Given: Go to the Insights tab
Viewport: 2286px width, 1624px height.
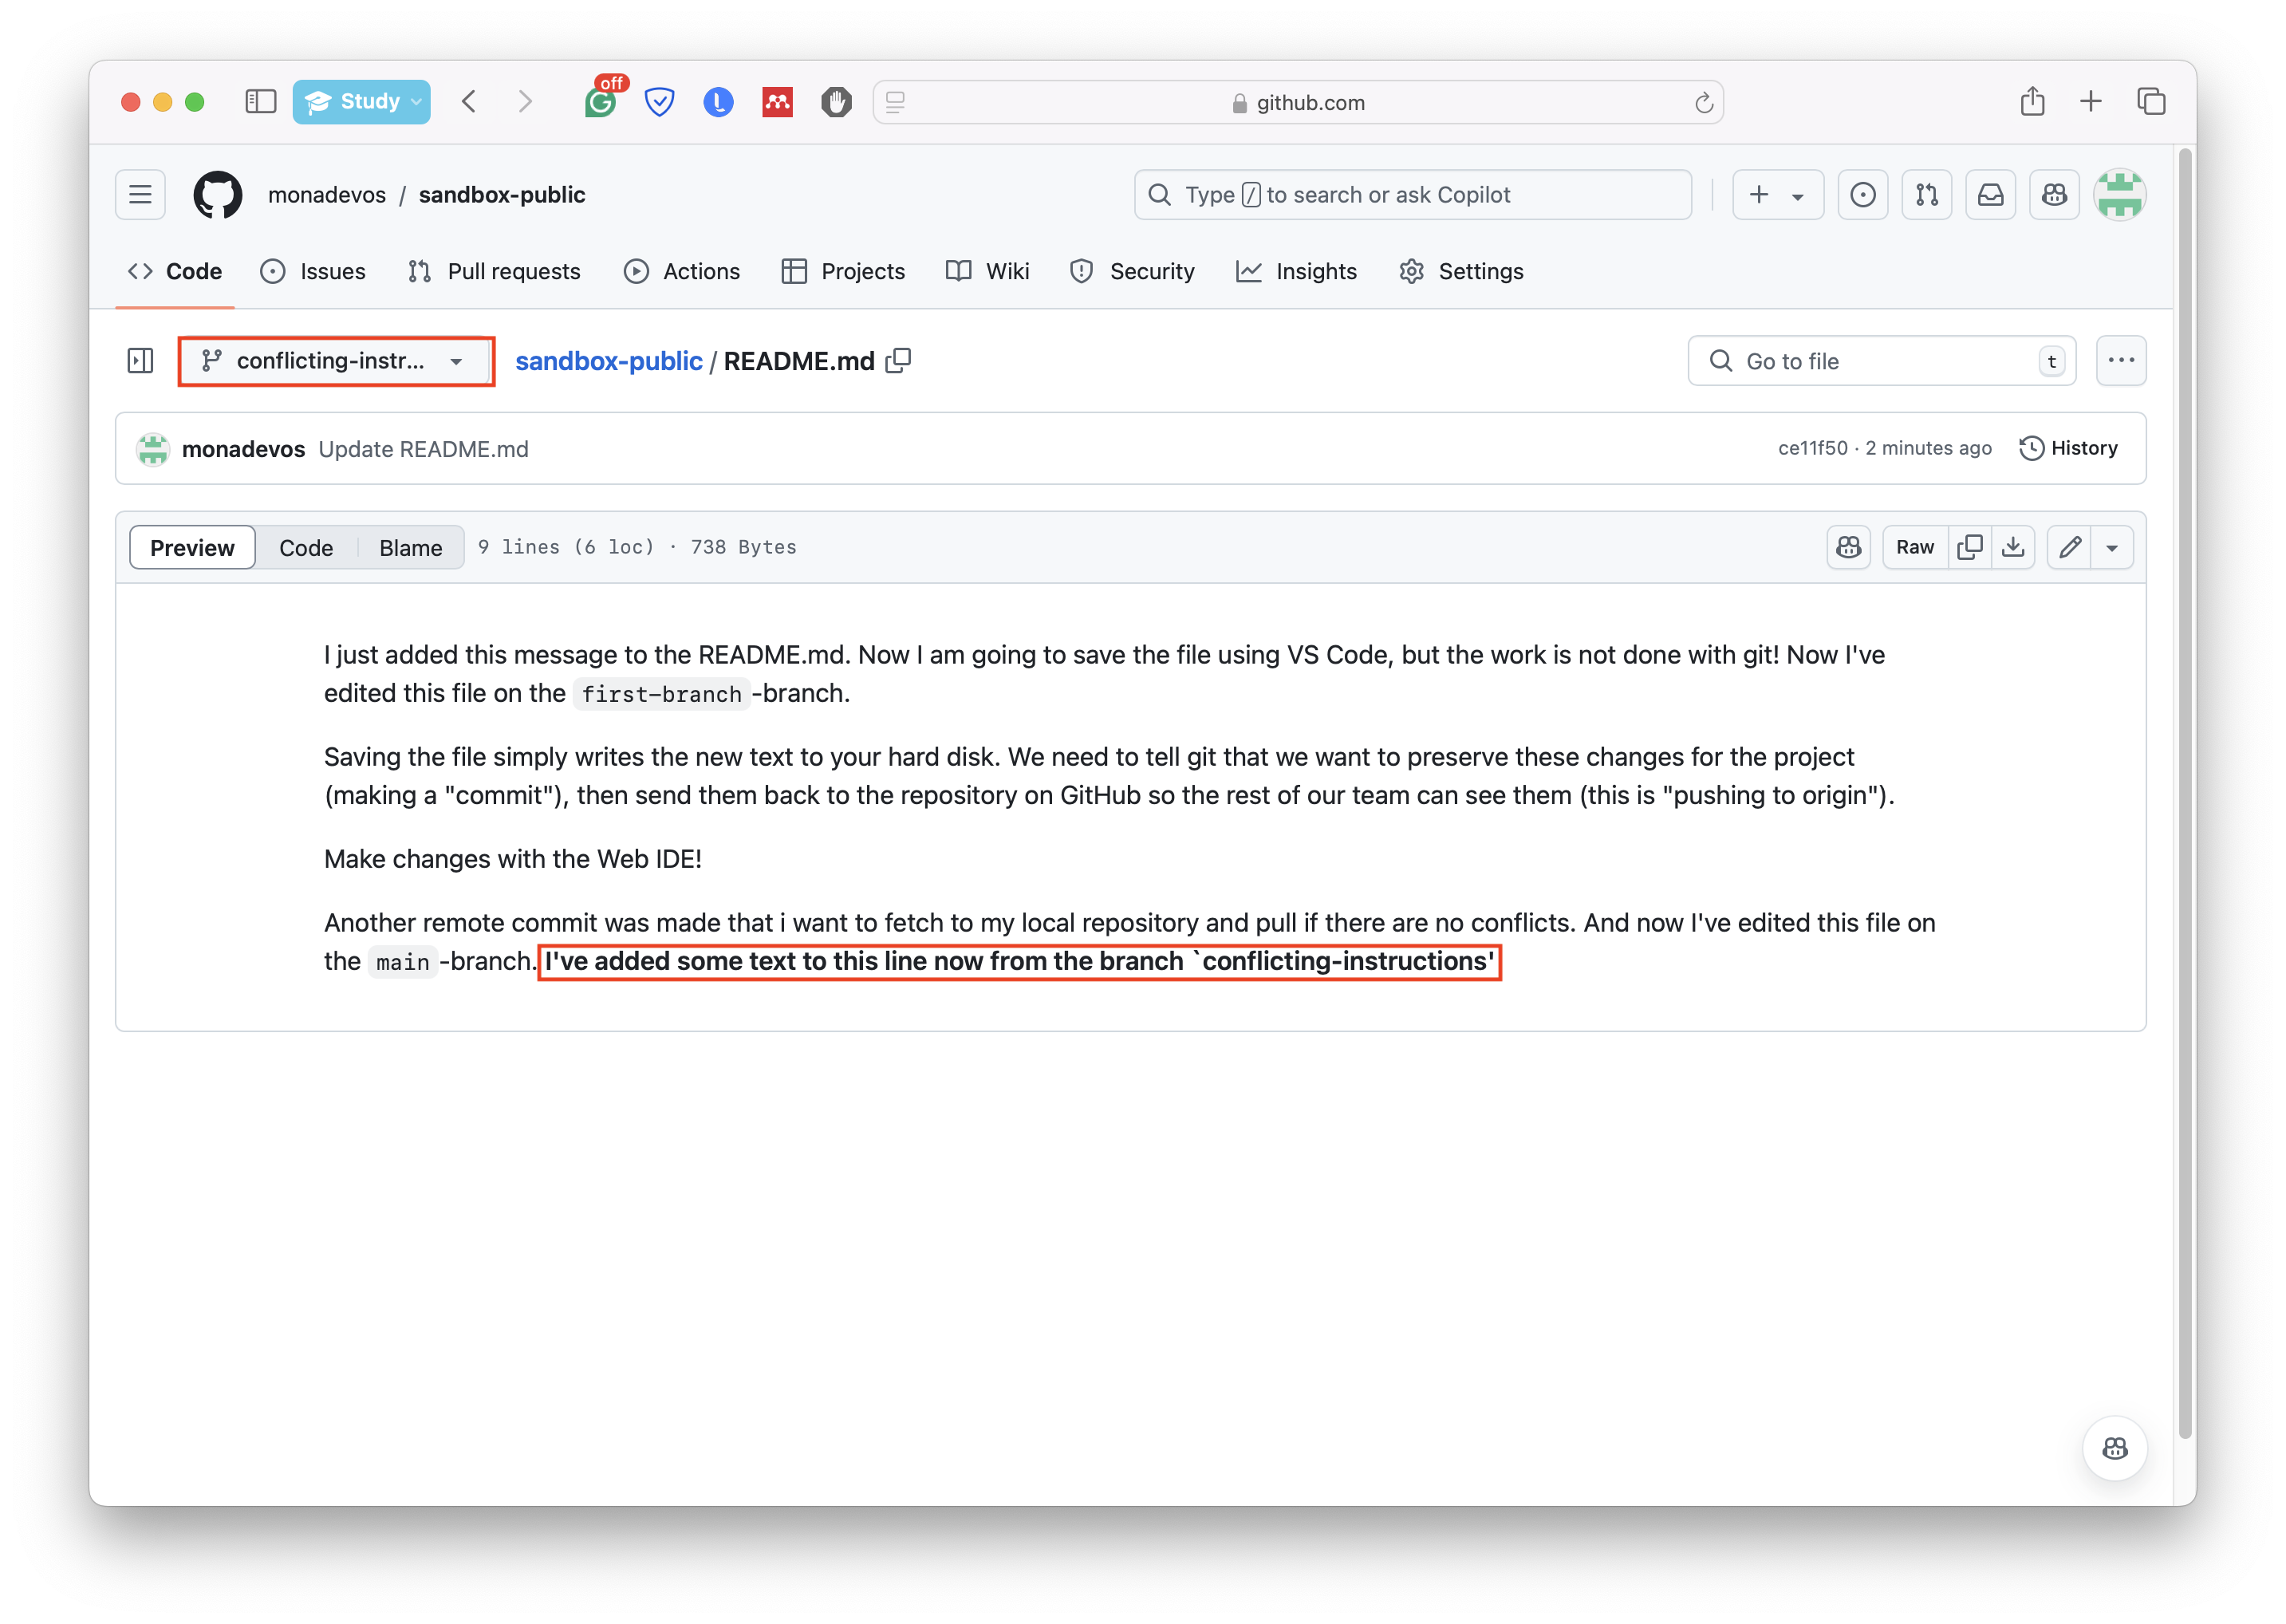Looking at the screenshot, I should (1296, 272).
